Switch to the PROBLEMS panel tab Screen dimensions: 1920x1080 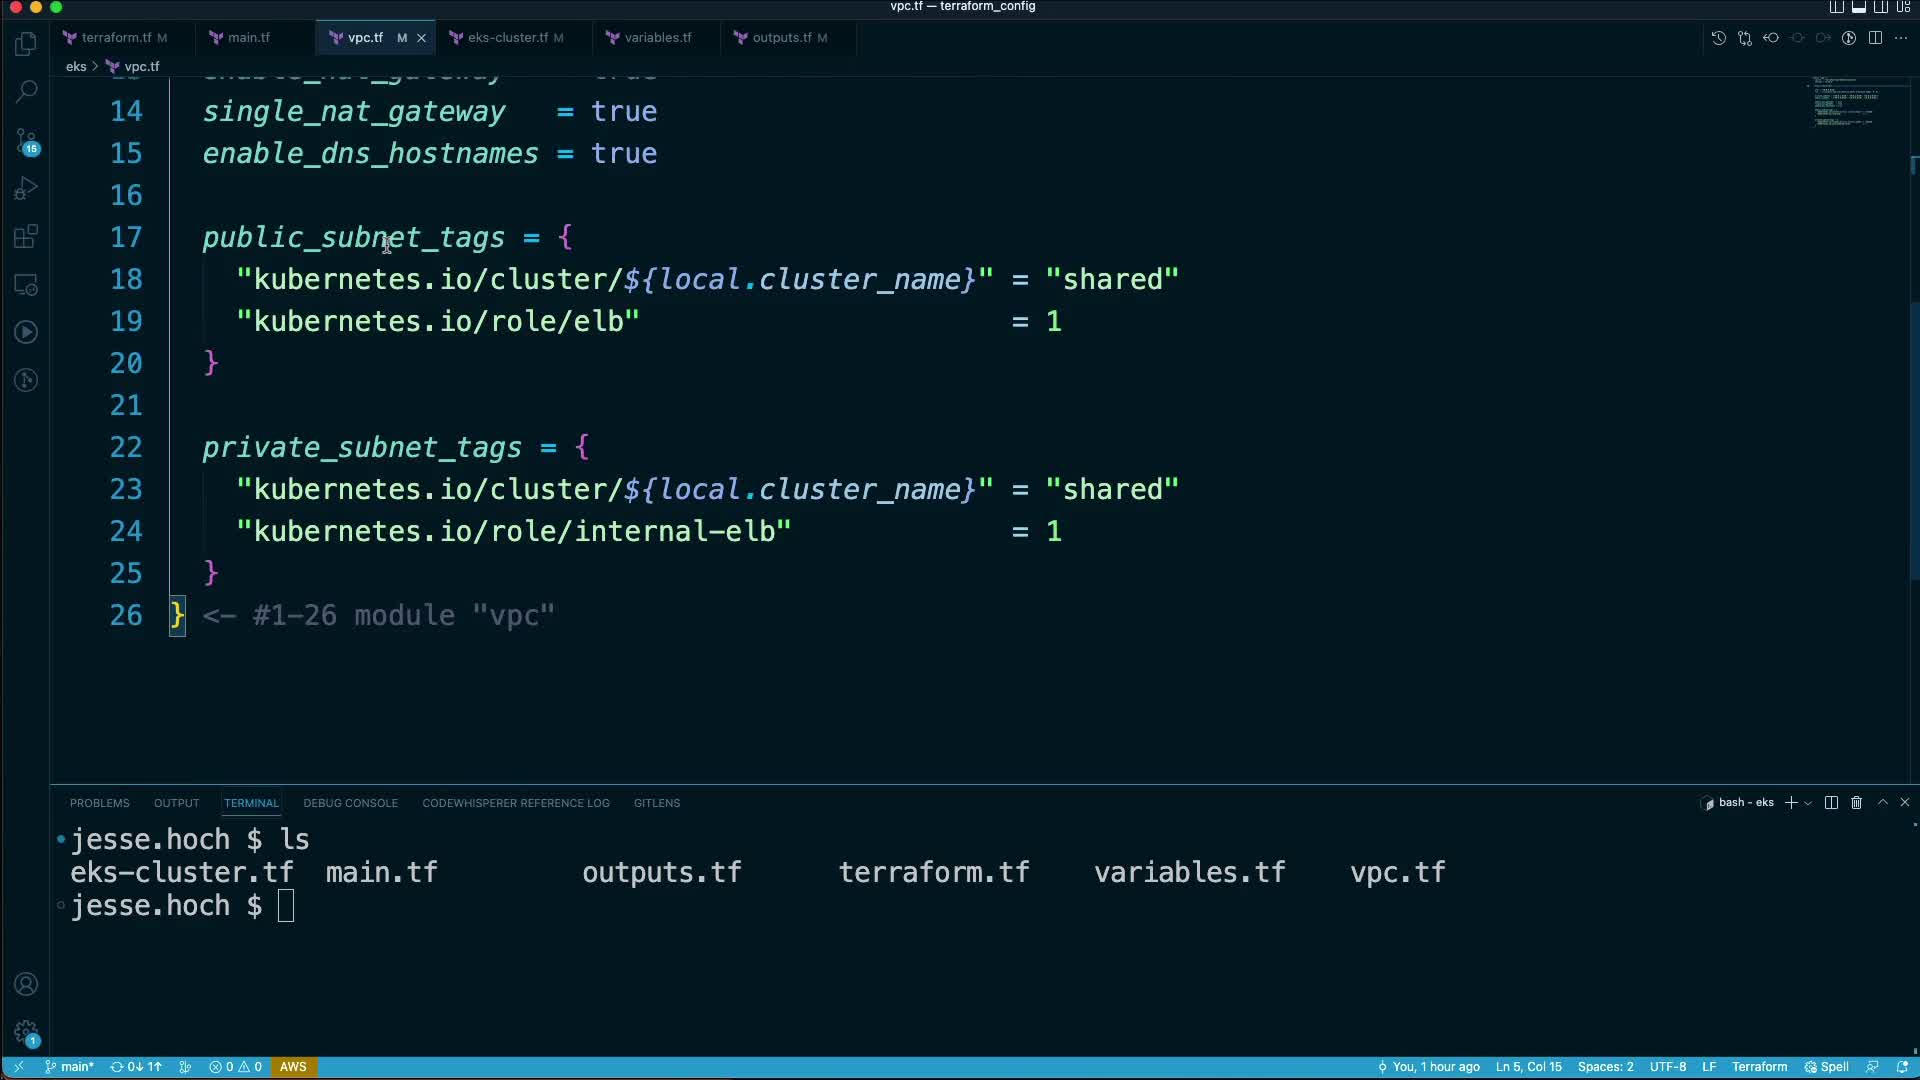click(99, 803)
